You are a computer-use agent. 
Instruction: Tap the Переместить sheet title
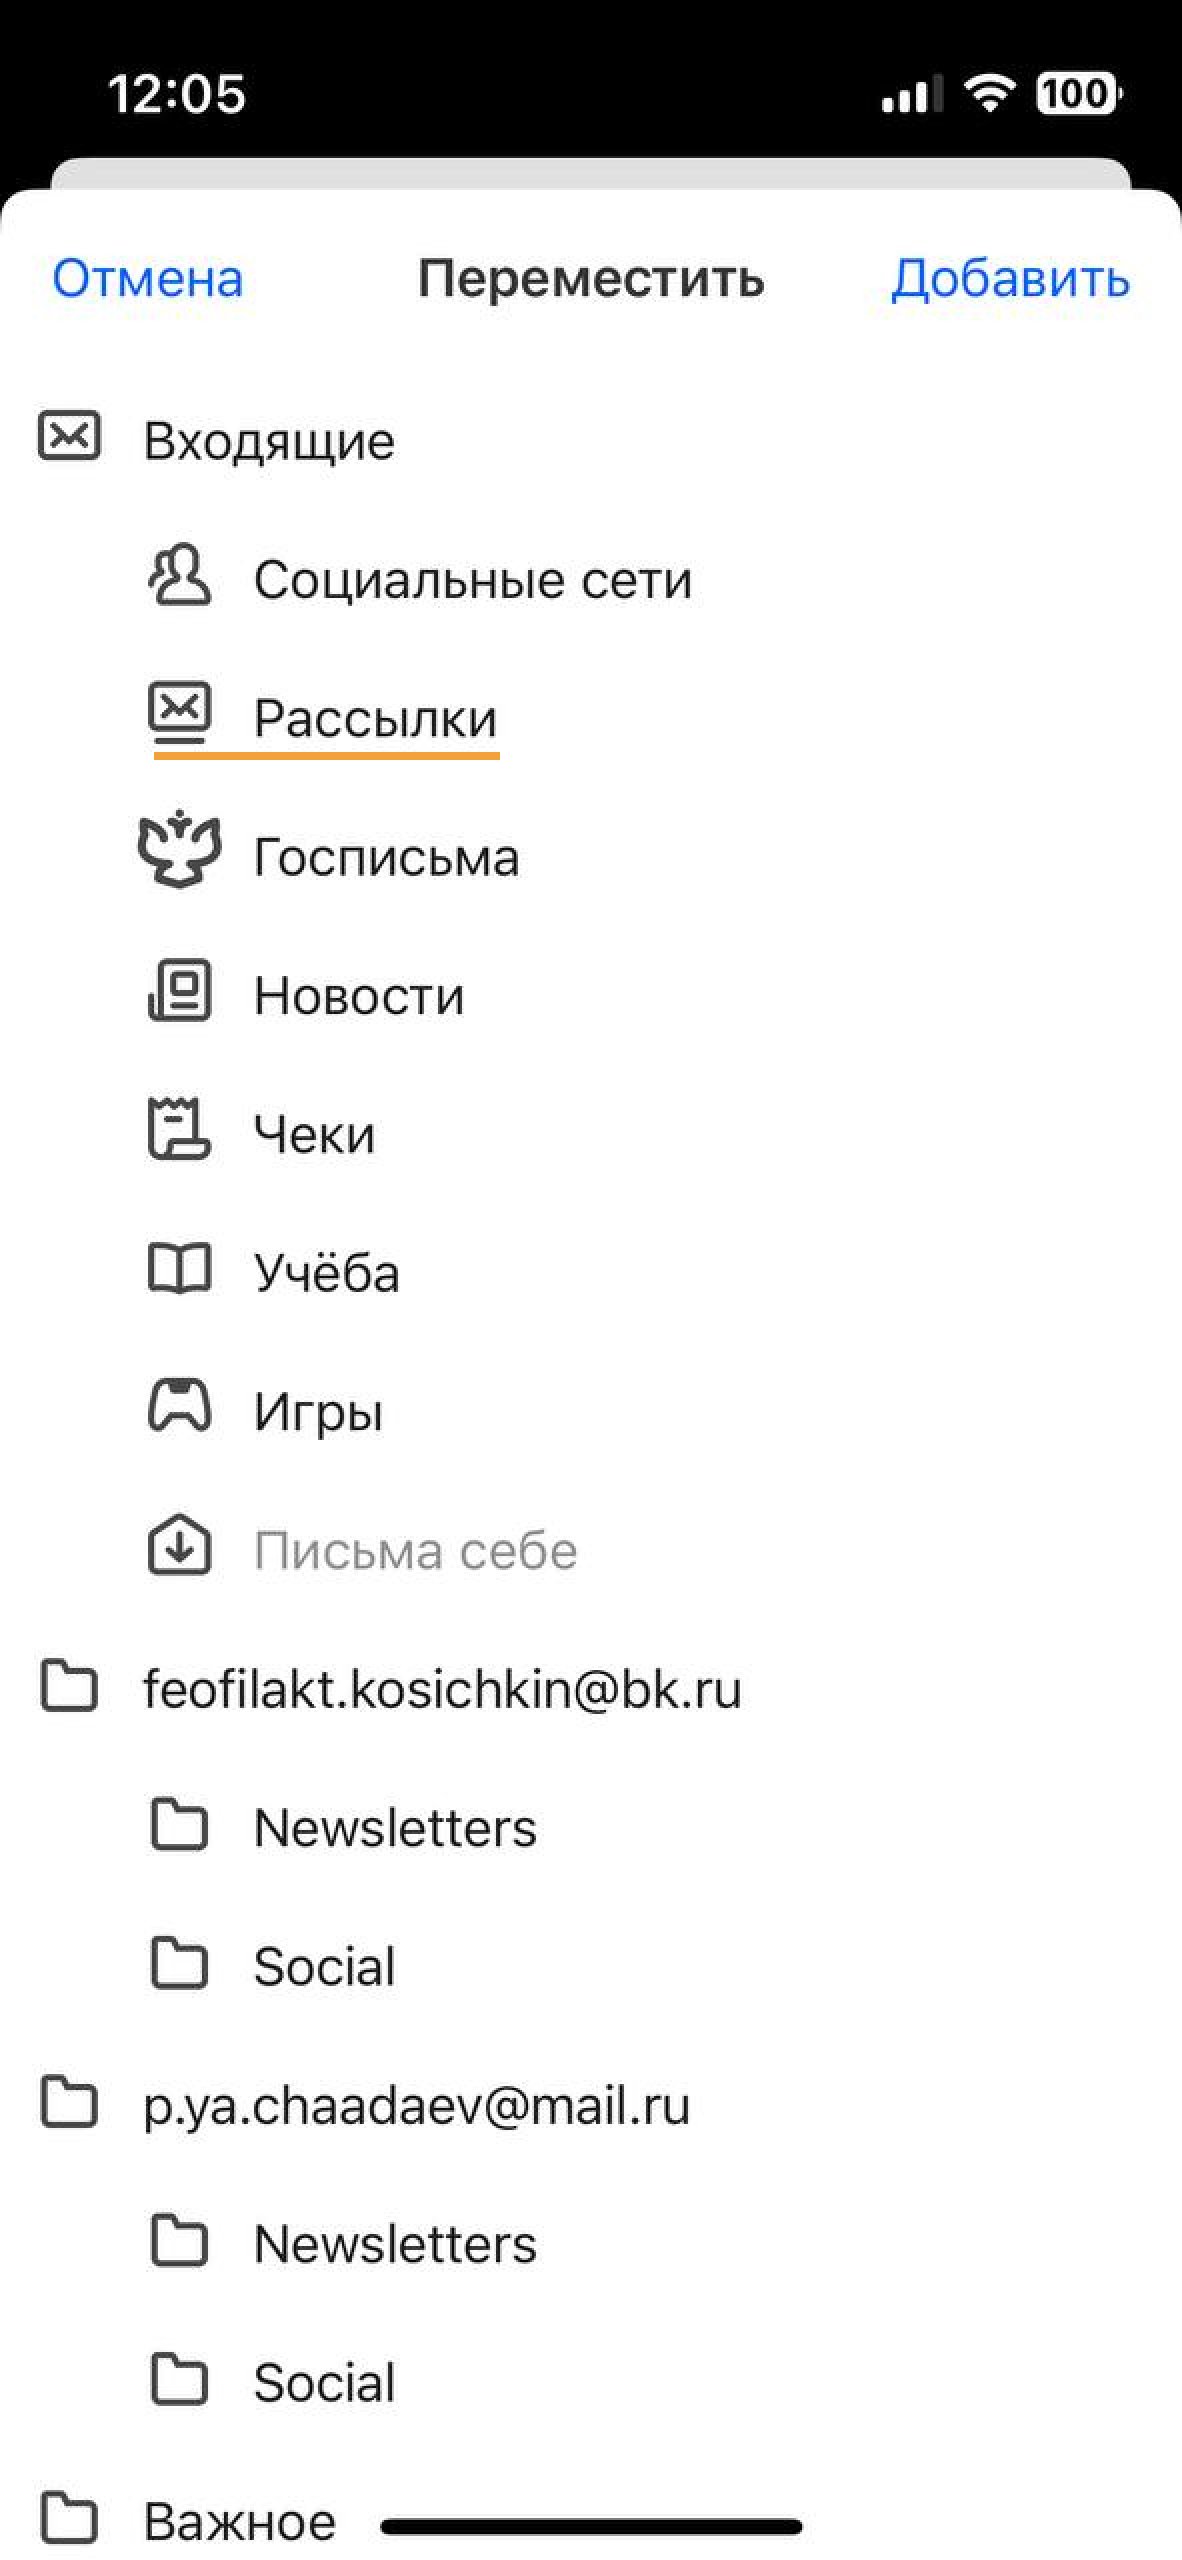coord(591,279)
